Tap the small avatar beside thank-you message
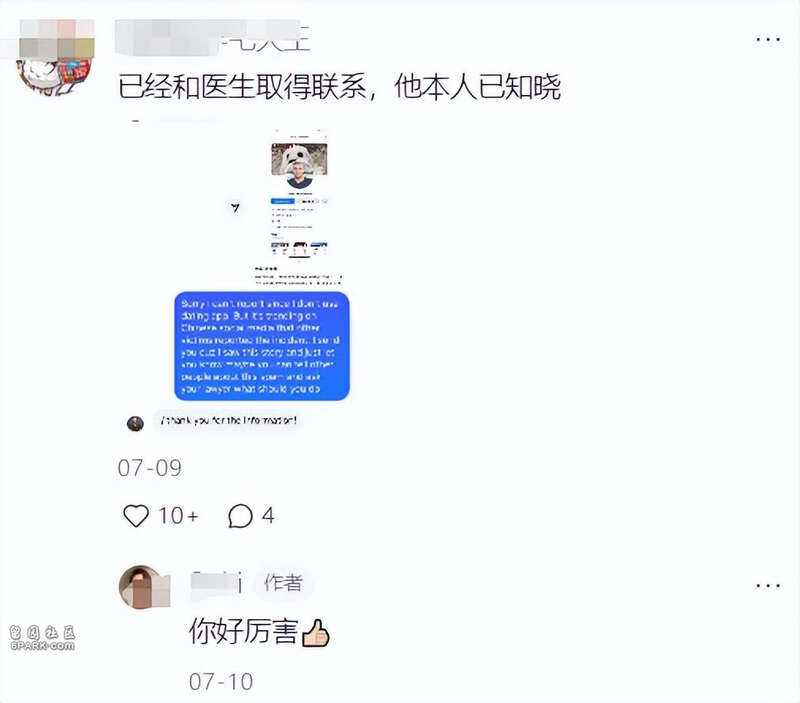Screen dimensions: 800x703 click(x=135, y=423)
